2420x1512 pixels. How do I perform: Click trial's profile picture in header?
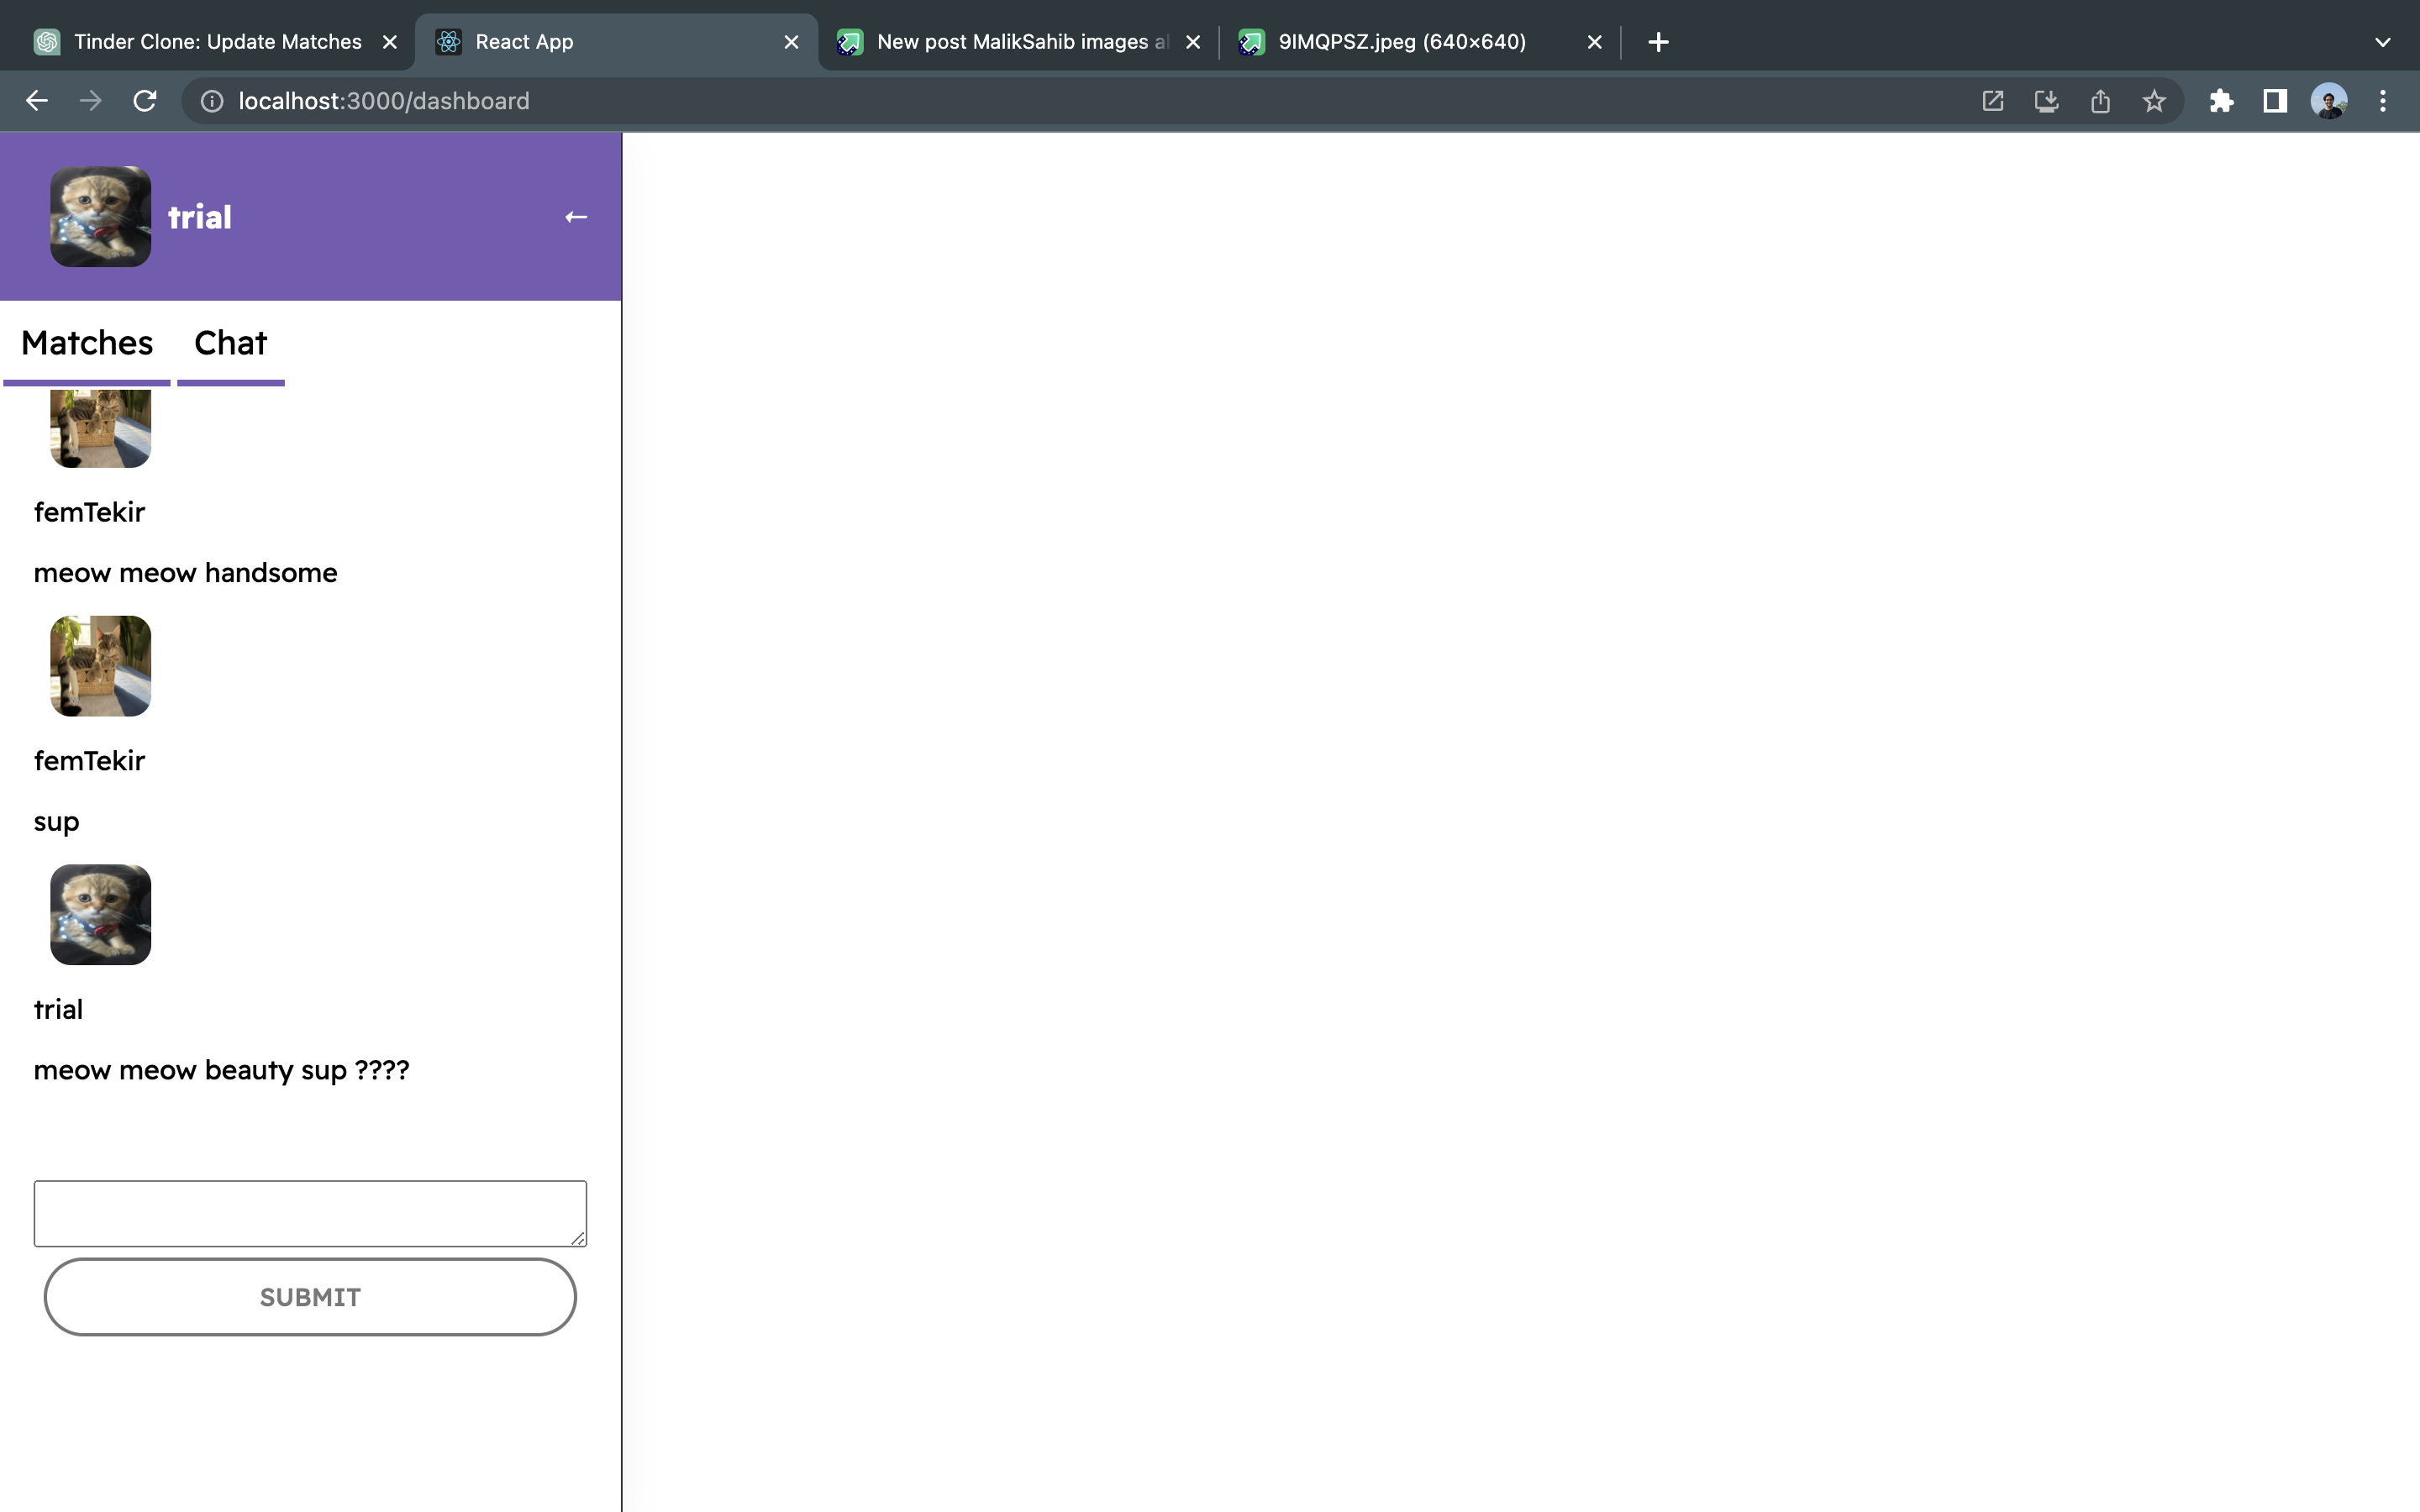click(101, 217)
